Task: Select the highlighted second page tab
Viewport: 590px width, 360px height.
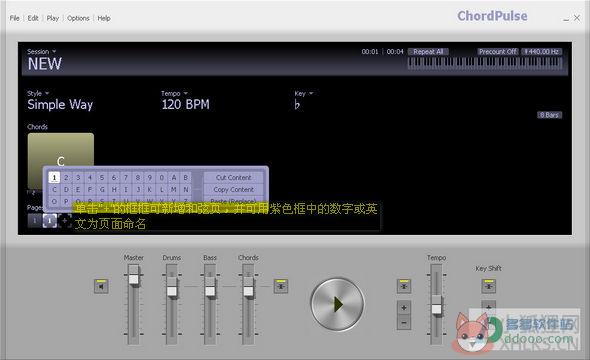Action: (x=50, y=220)
